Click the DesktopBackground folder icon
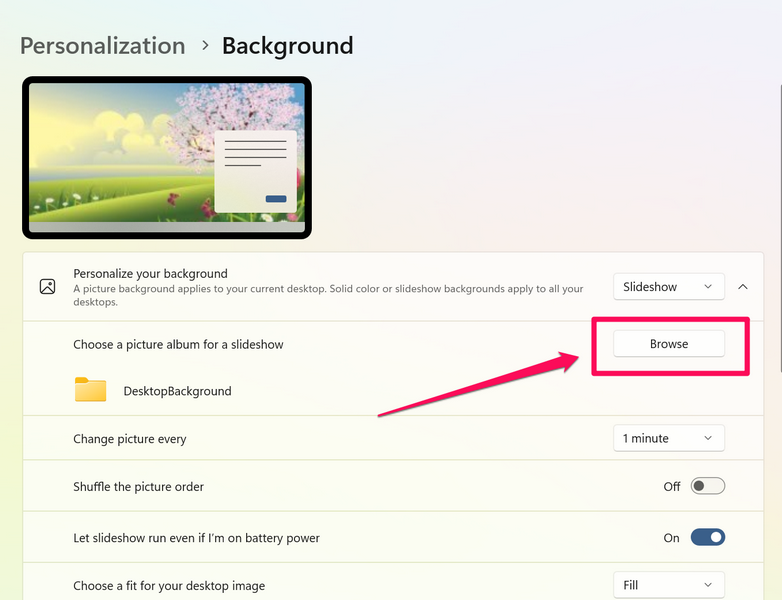Screen dimensions: 782x600 pyautogui.click(x=90, y=390)
